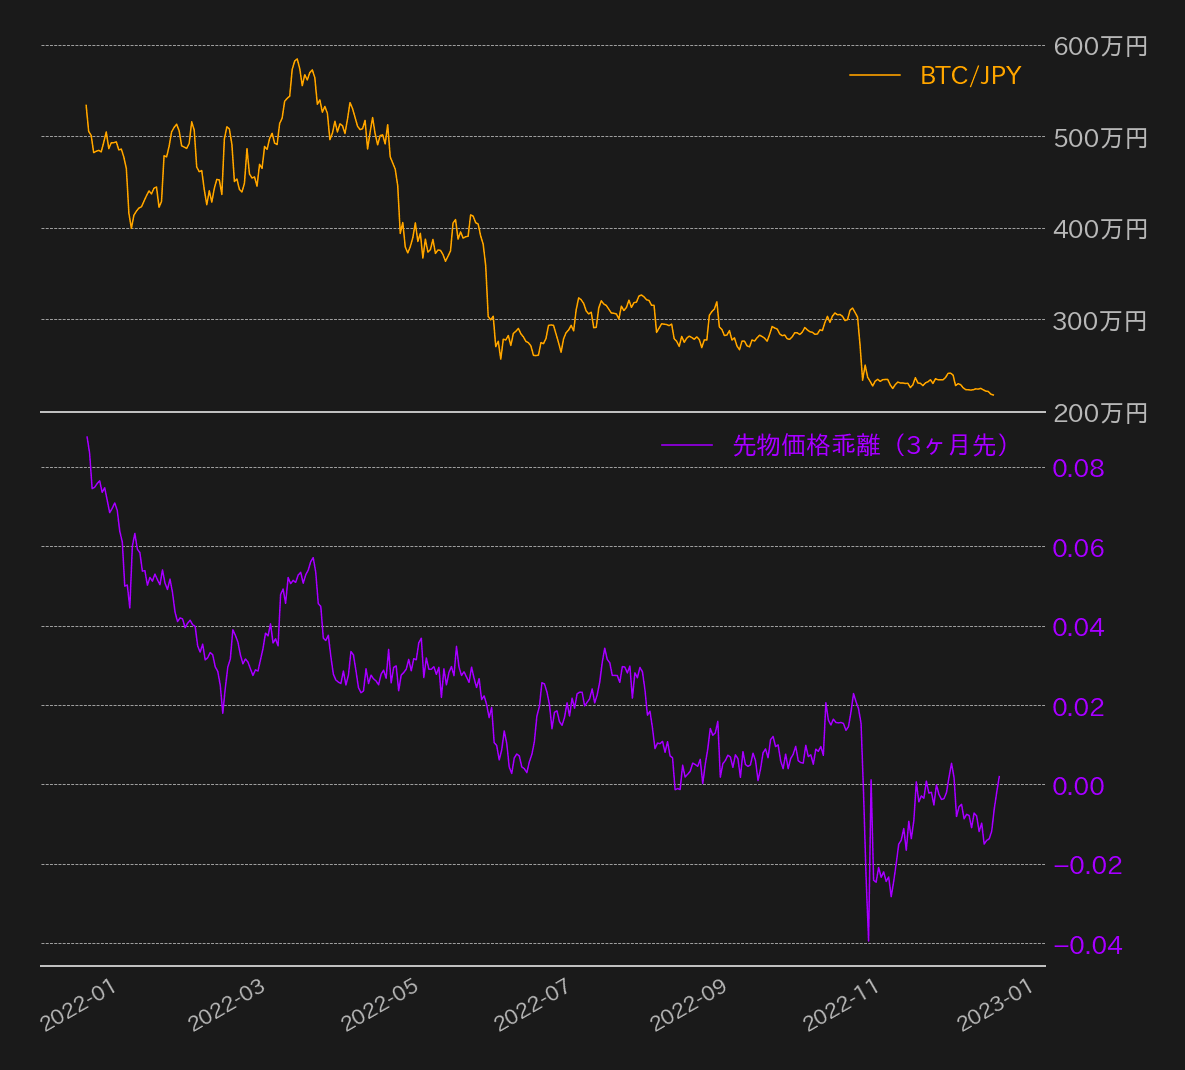
Task: Click the 2022-11 date label
Action: point(841,1004)
